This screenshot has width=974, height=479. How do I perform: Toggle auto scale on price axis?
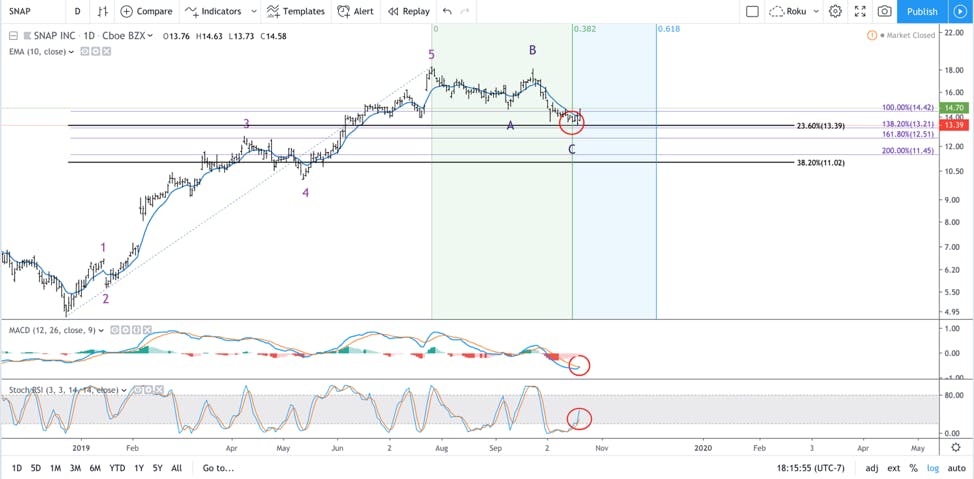pyautogui.click(x=957, y=468)
